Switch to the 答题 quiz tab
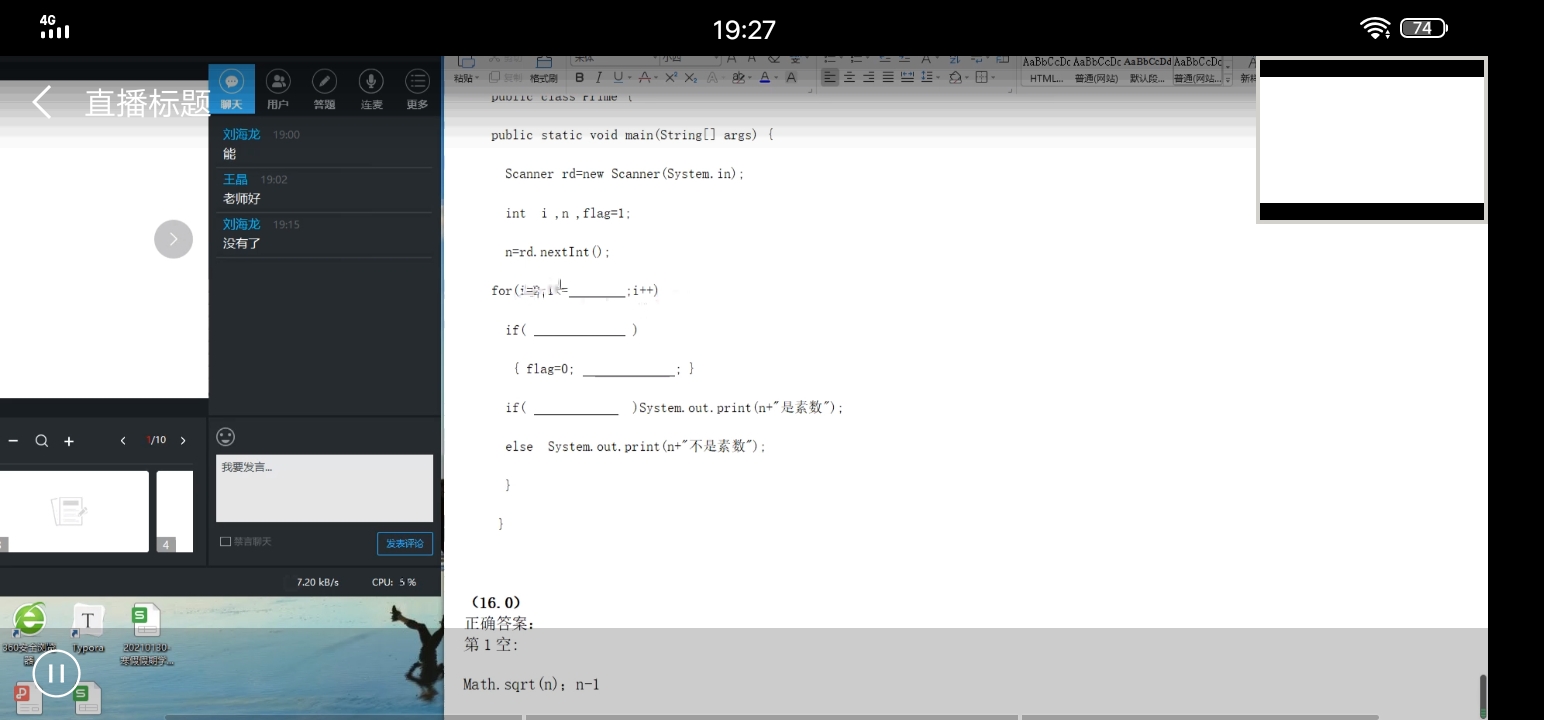Screen dimensions: 1544x720 pyautogui.click(x=324, y=89)
